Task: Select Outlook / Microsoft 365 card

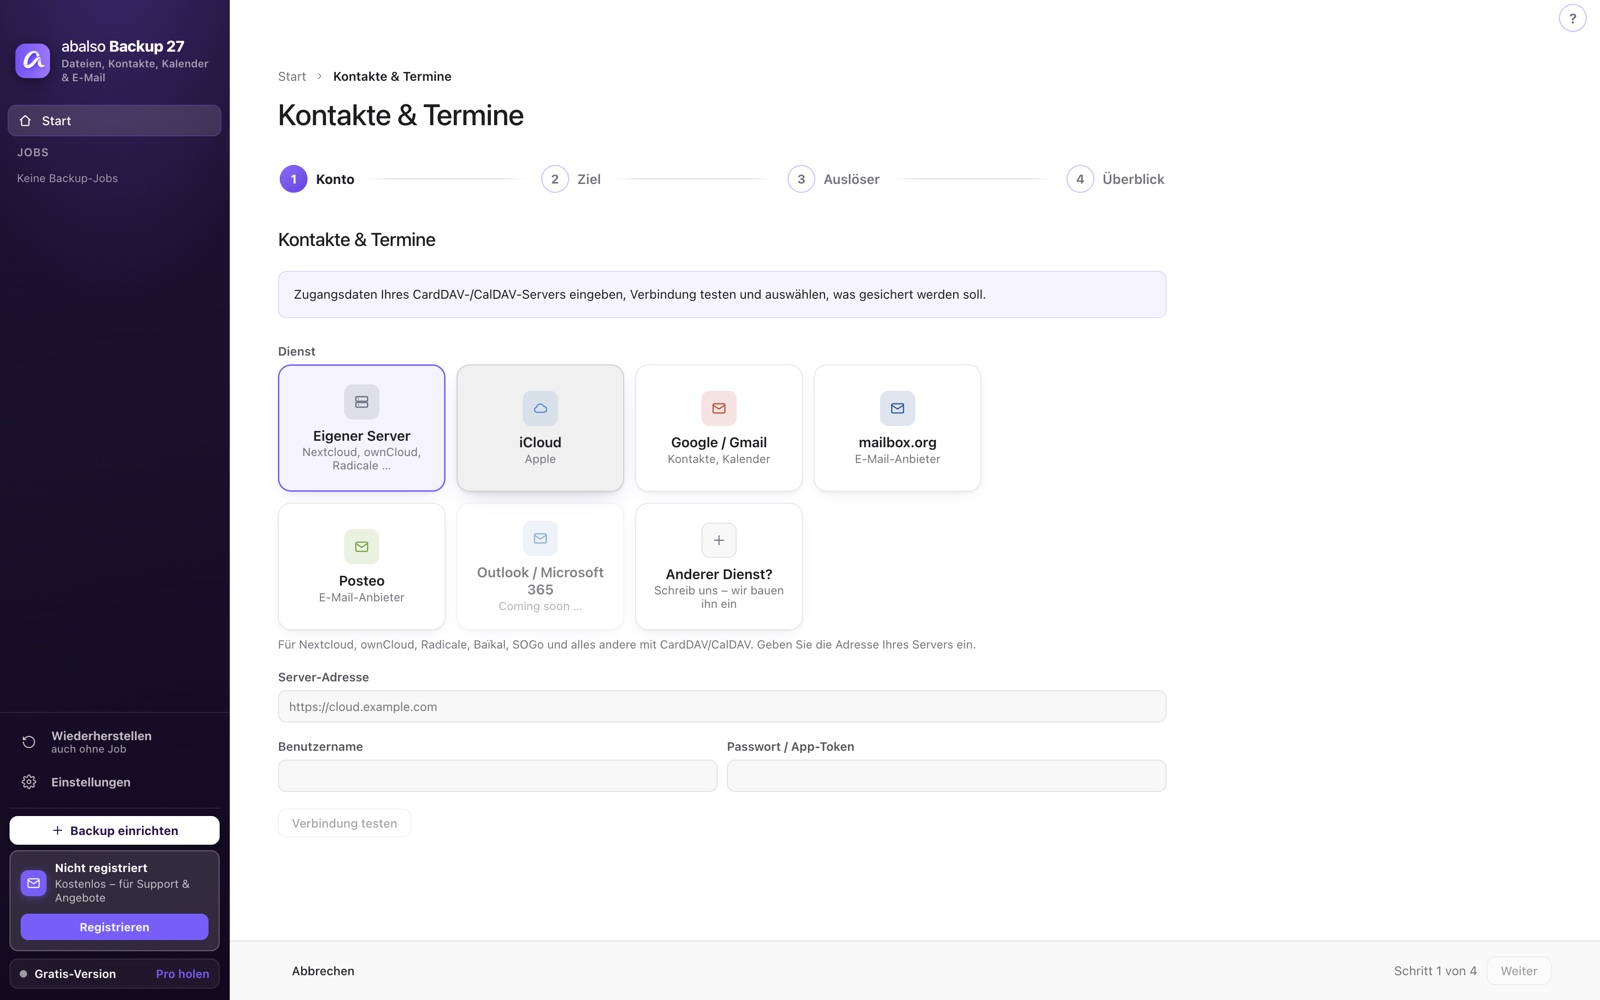Action: coord(540,566)
